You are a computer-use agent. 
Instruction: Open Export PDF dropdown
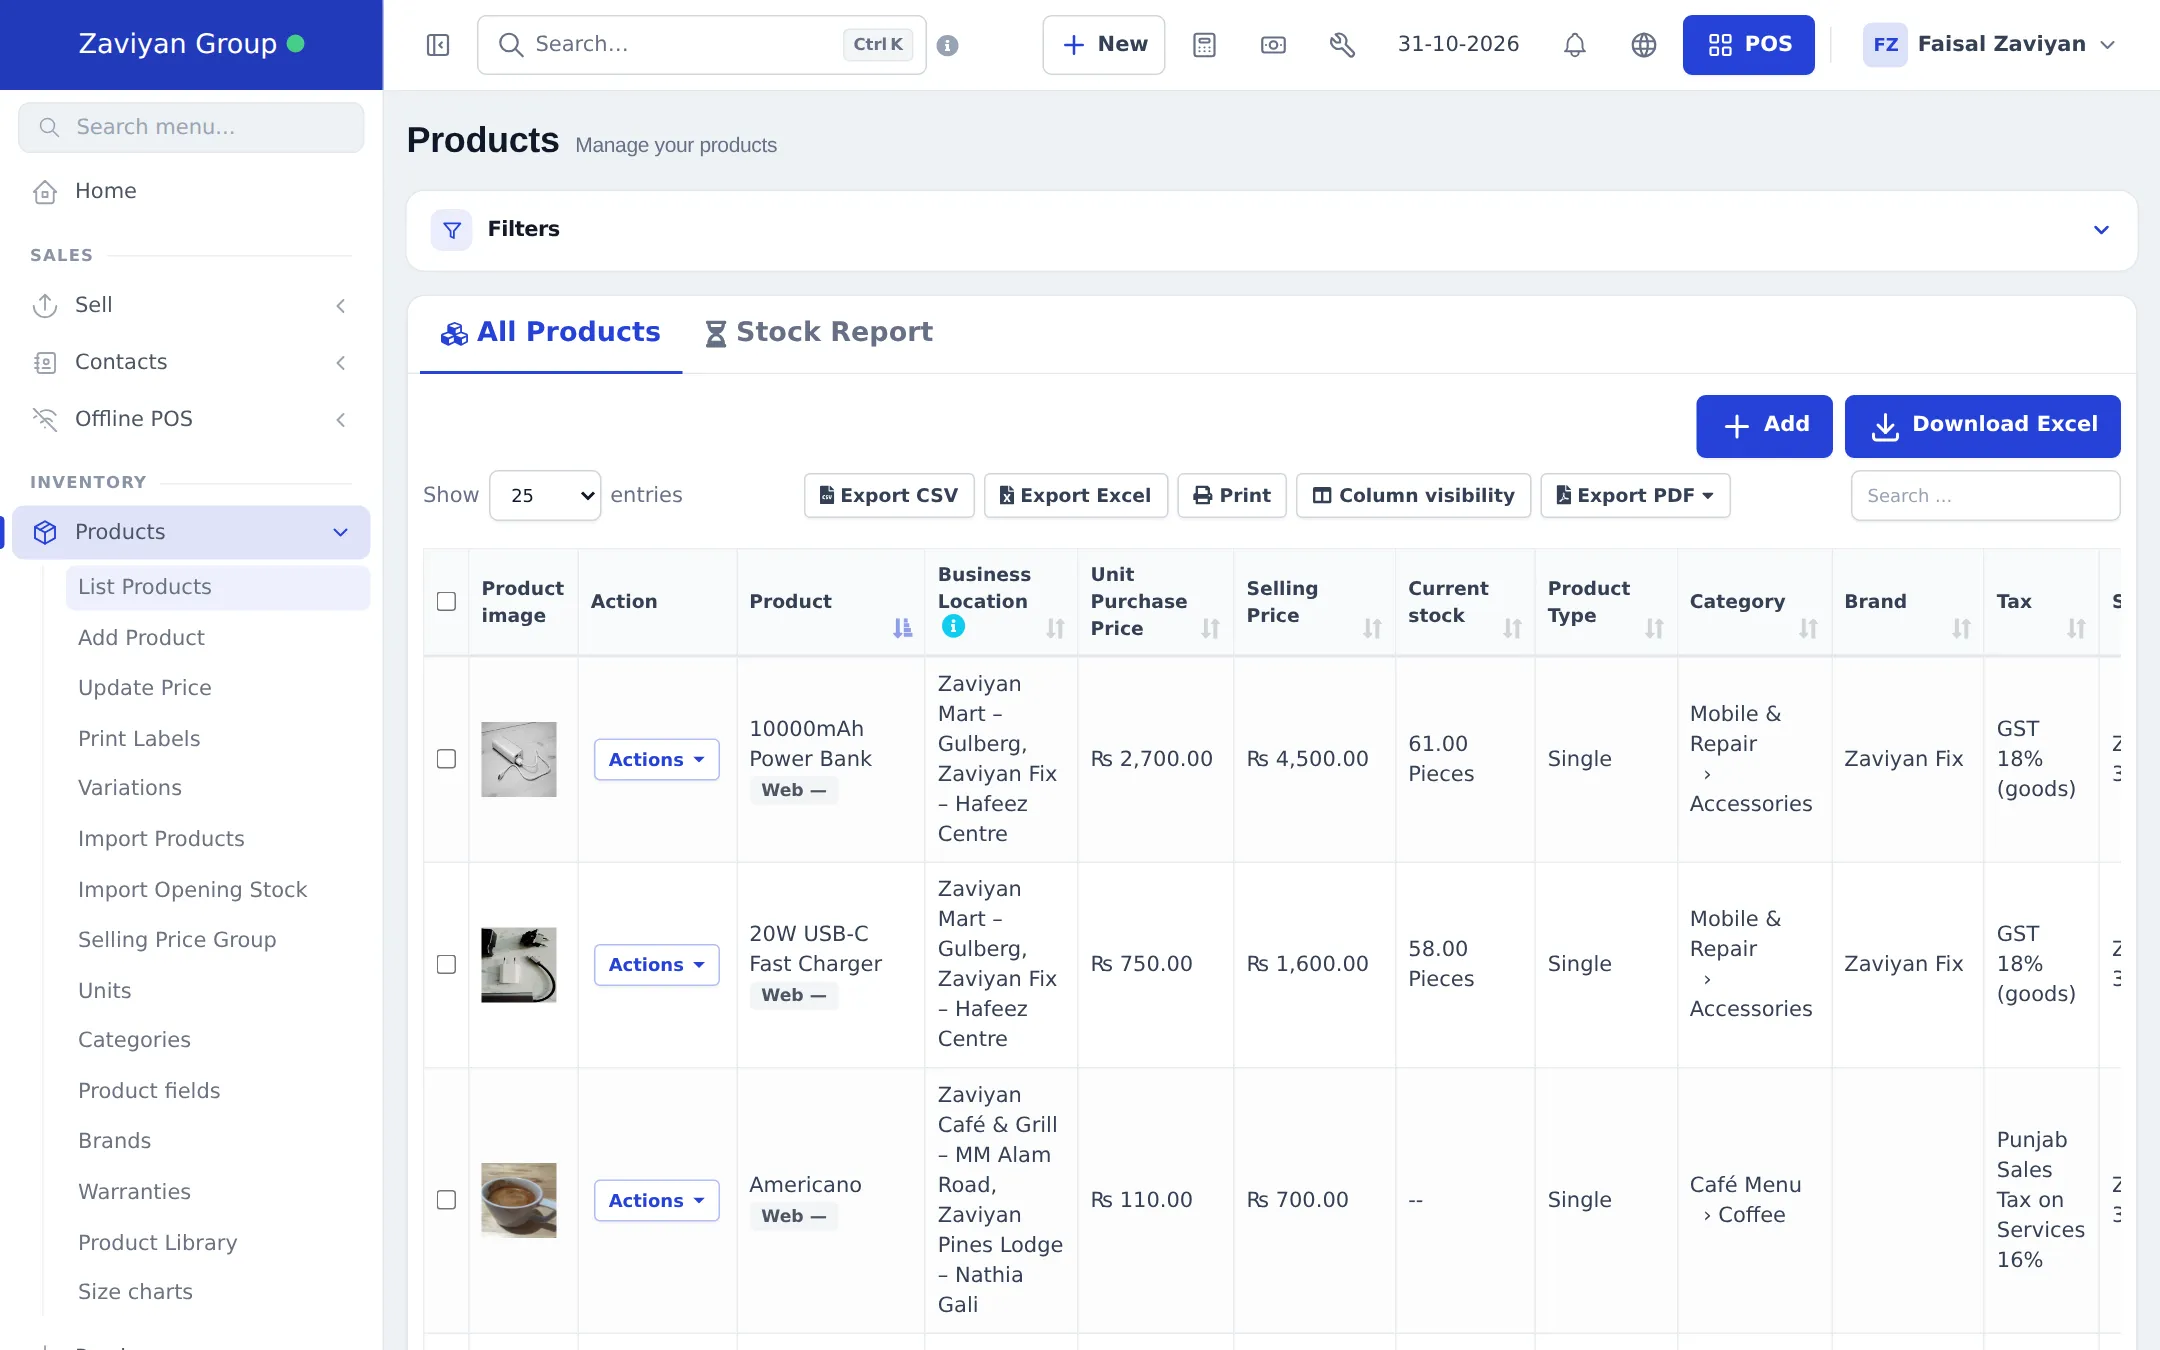coord(1635,495)
